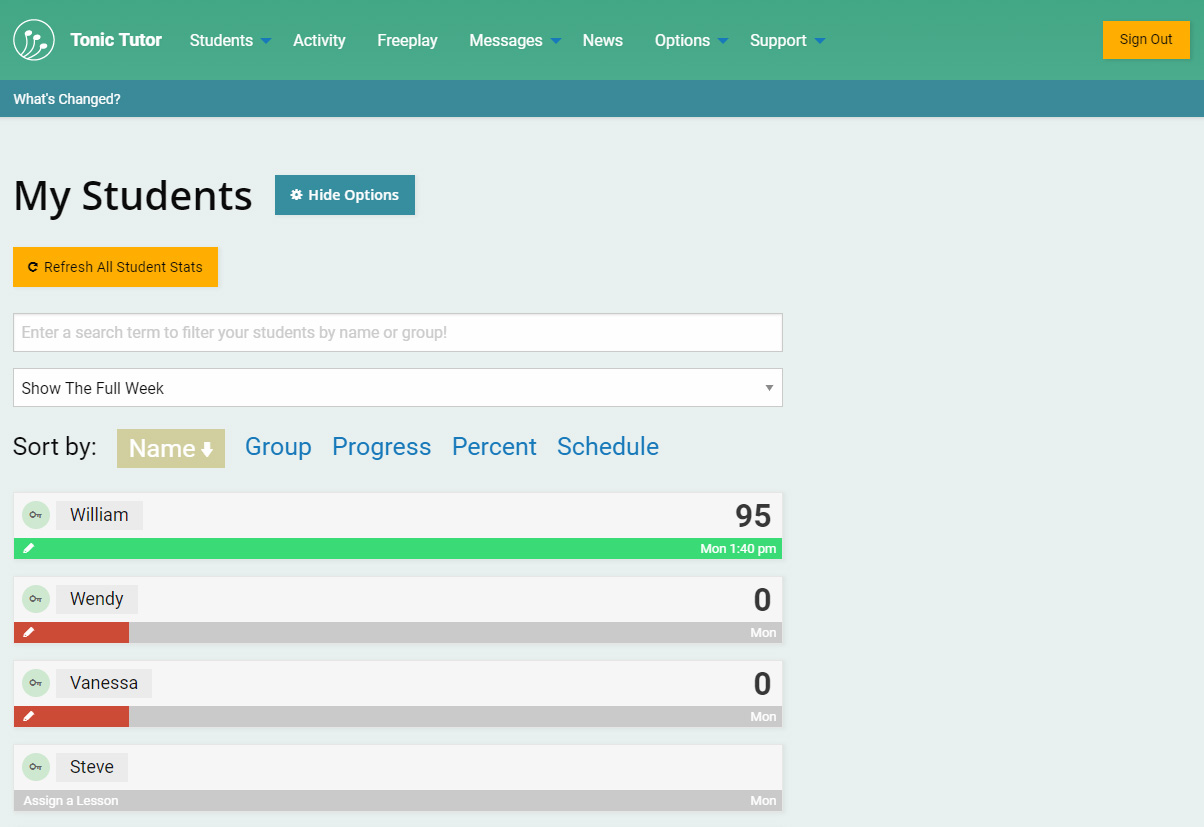1204x827 pixels.
Task: Open the Show The Full Week dropdown
Action: 397,388
